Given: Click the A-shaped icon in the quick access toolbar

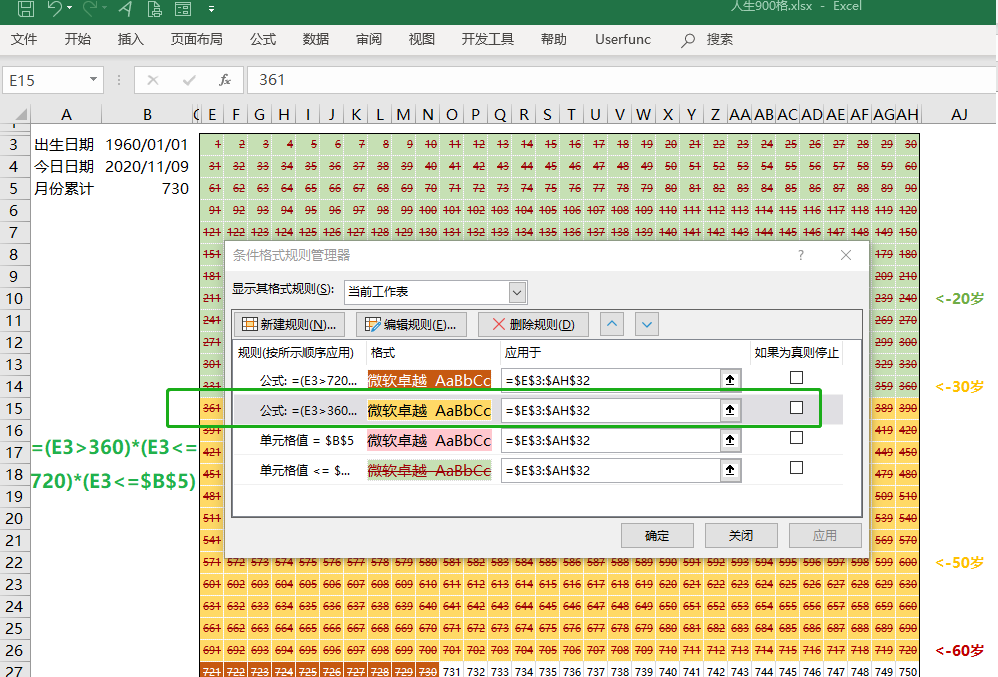Looking at the screenshot, I should pyautogui.click(x=125, y=8).
